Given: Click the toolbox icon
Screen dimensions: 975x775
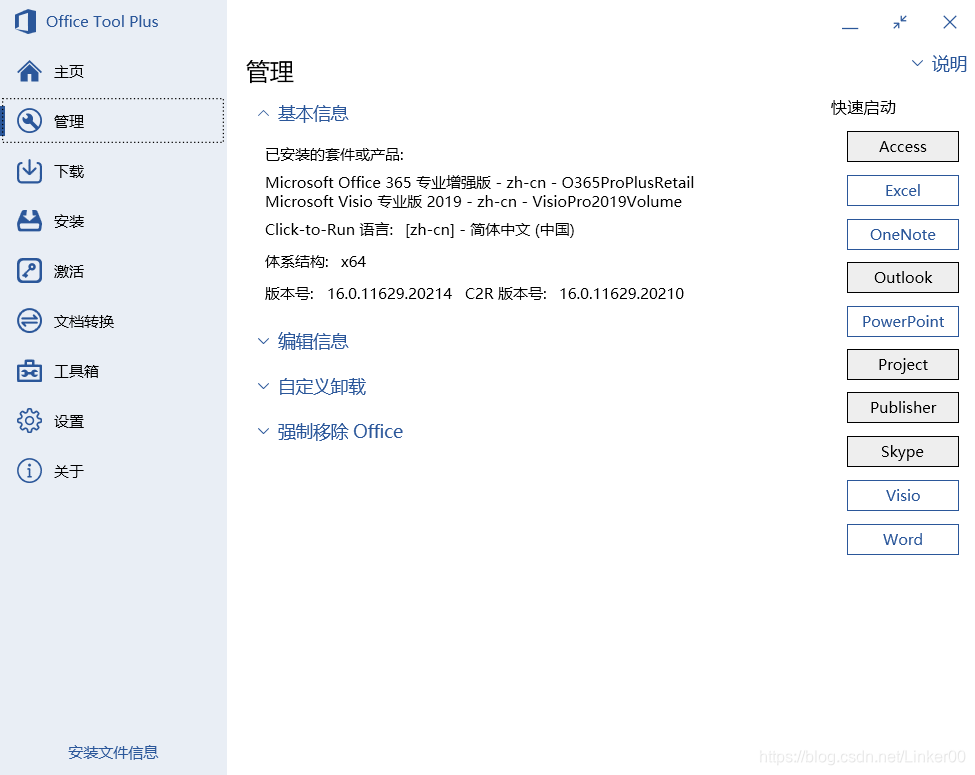Looking at the screenshot, I should pos(29,371).
